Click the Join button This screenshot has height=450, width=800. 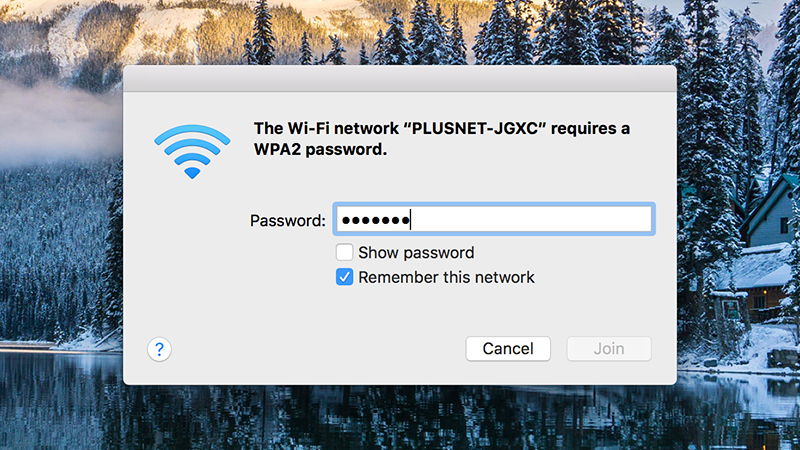pos(609,348)
